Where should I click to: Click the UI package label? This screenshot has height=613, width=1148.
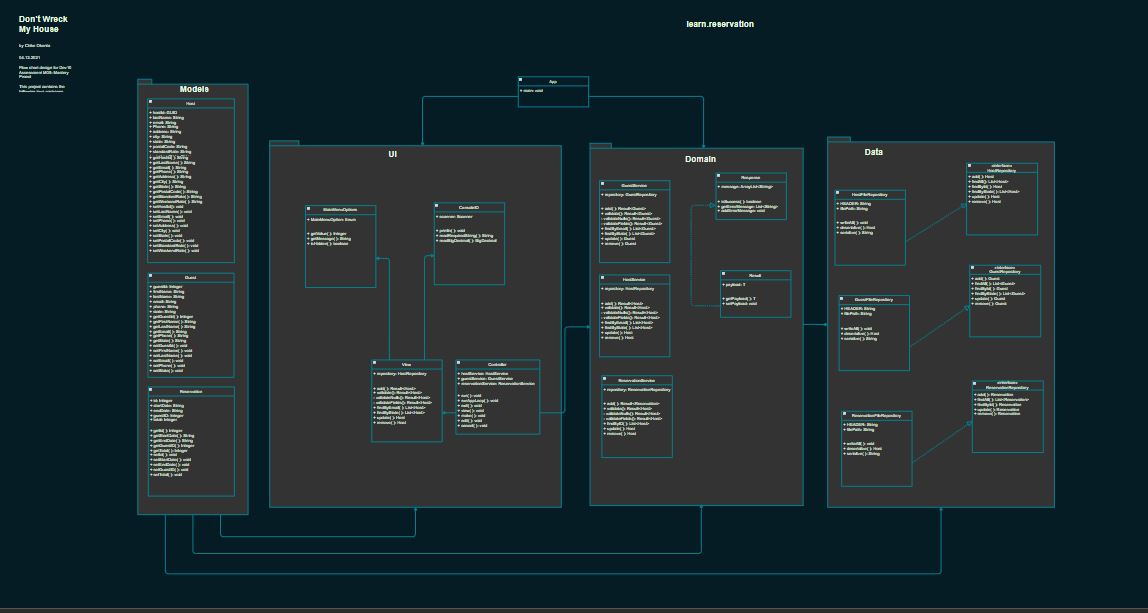(x=392, y=155)
